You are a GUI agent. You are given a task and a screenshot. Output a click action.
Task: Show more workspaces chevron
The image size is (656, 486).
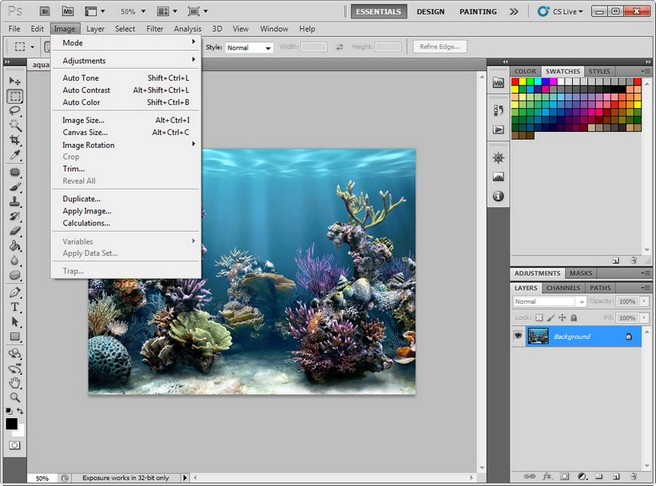[514, 12]
